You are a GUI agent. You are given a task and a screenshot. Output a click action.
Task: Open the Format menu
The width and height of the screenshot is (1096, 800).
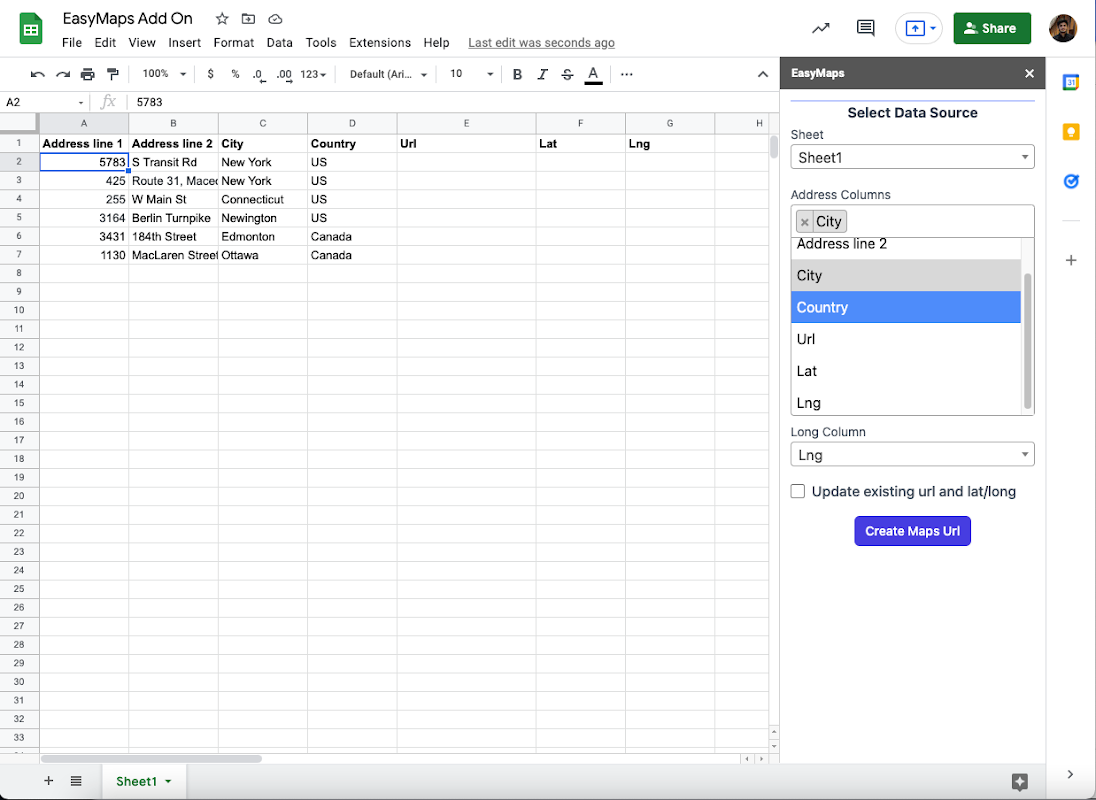233,43
